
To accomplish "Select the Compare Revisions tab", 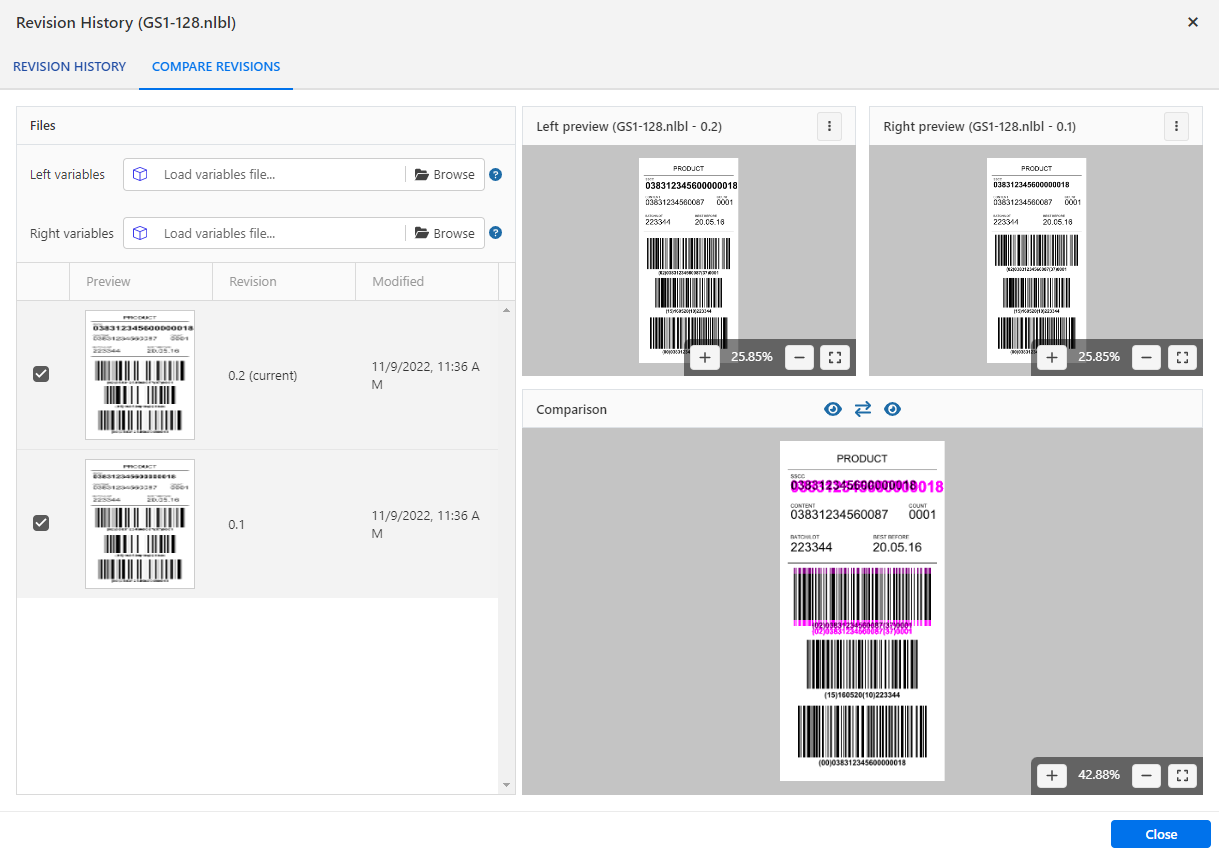I will pyautogui.click(x=216, y=67).
